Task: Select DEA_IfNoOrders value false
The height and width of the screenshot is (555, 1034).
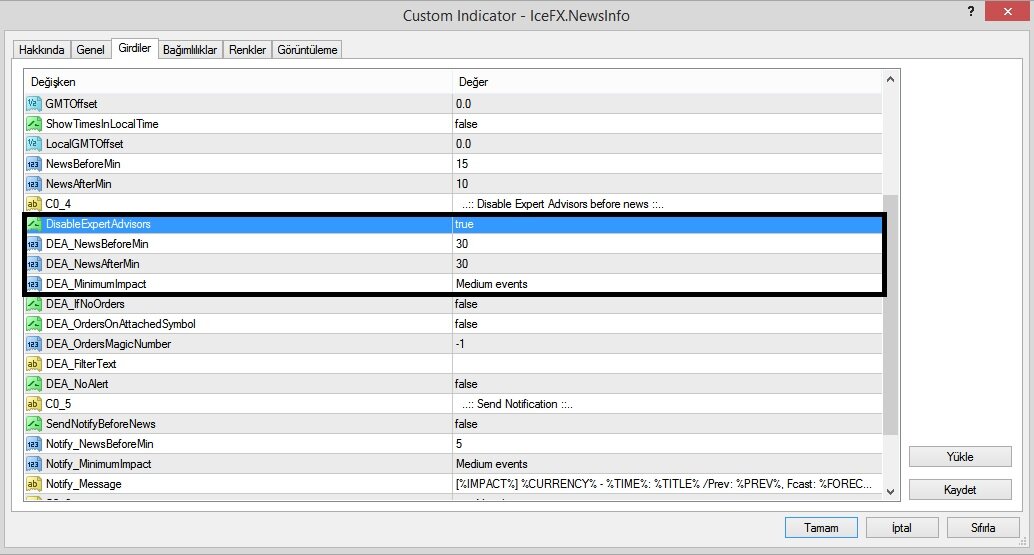Action: pos(466,304)
